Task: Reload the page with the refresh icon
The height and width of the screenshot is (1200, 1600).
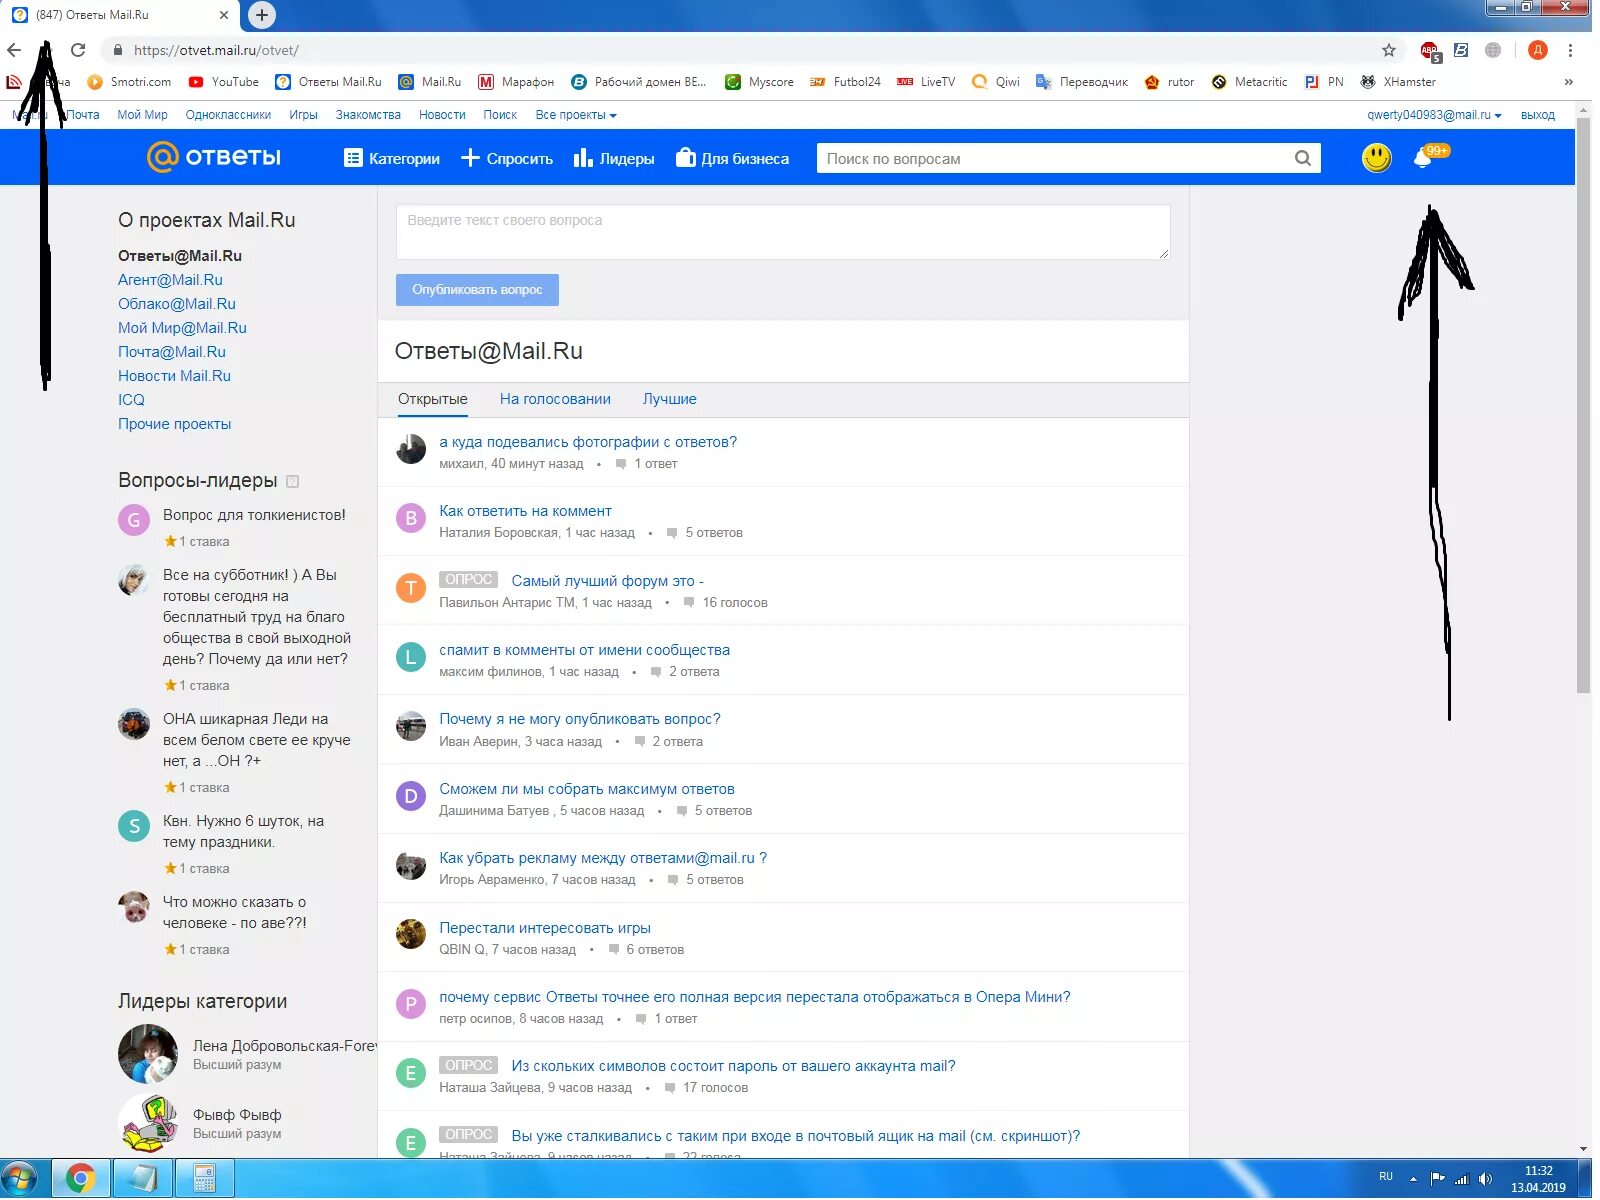Action: click(x=78, y=50)
